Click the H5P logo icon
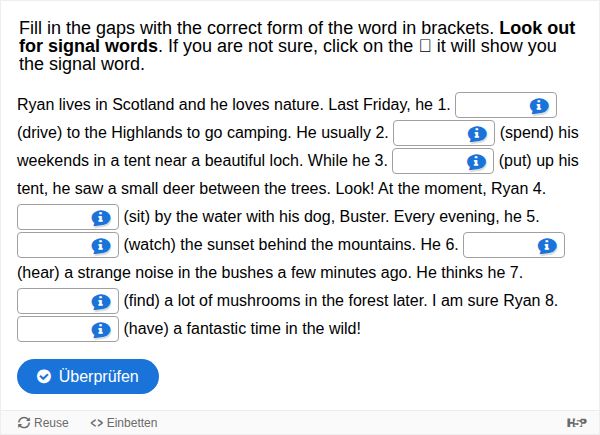The image size is (600, 435). [576, 423]
